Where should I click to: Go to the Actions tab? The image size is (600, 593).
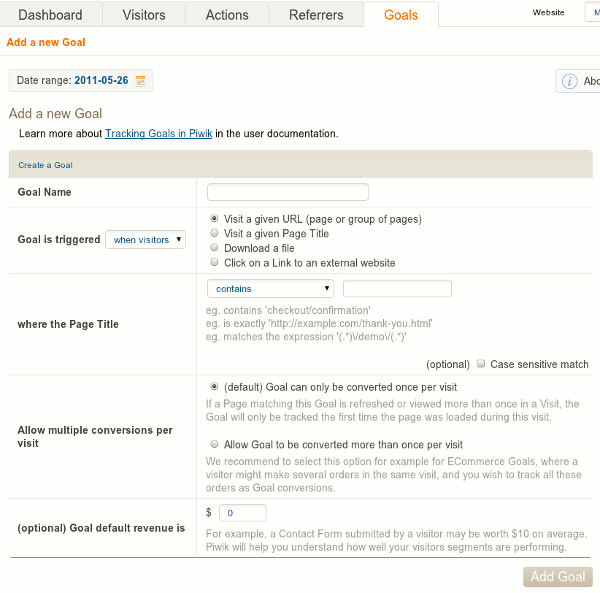tap(227, 15)
